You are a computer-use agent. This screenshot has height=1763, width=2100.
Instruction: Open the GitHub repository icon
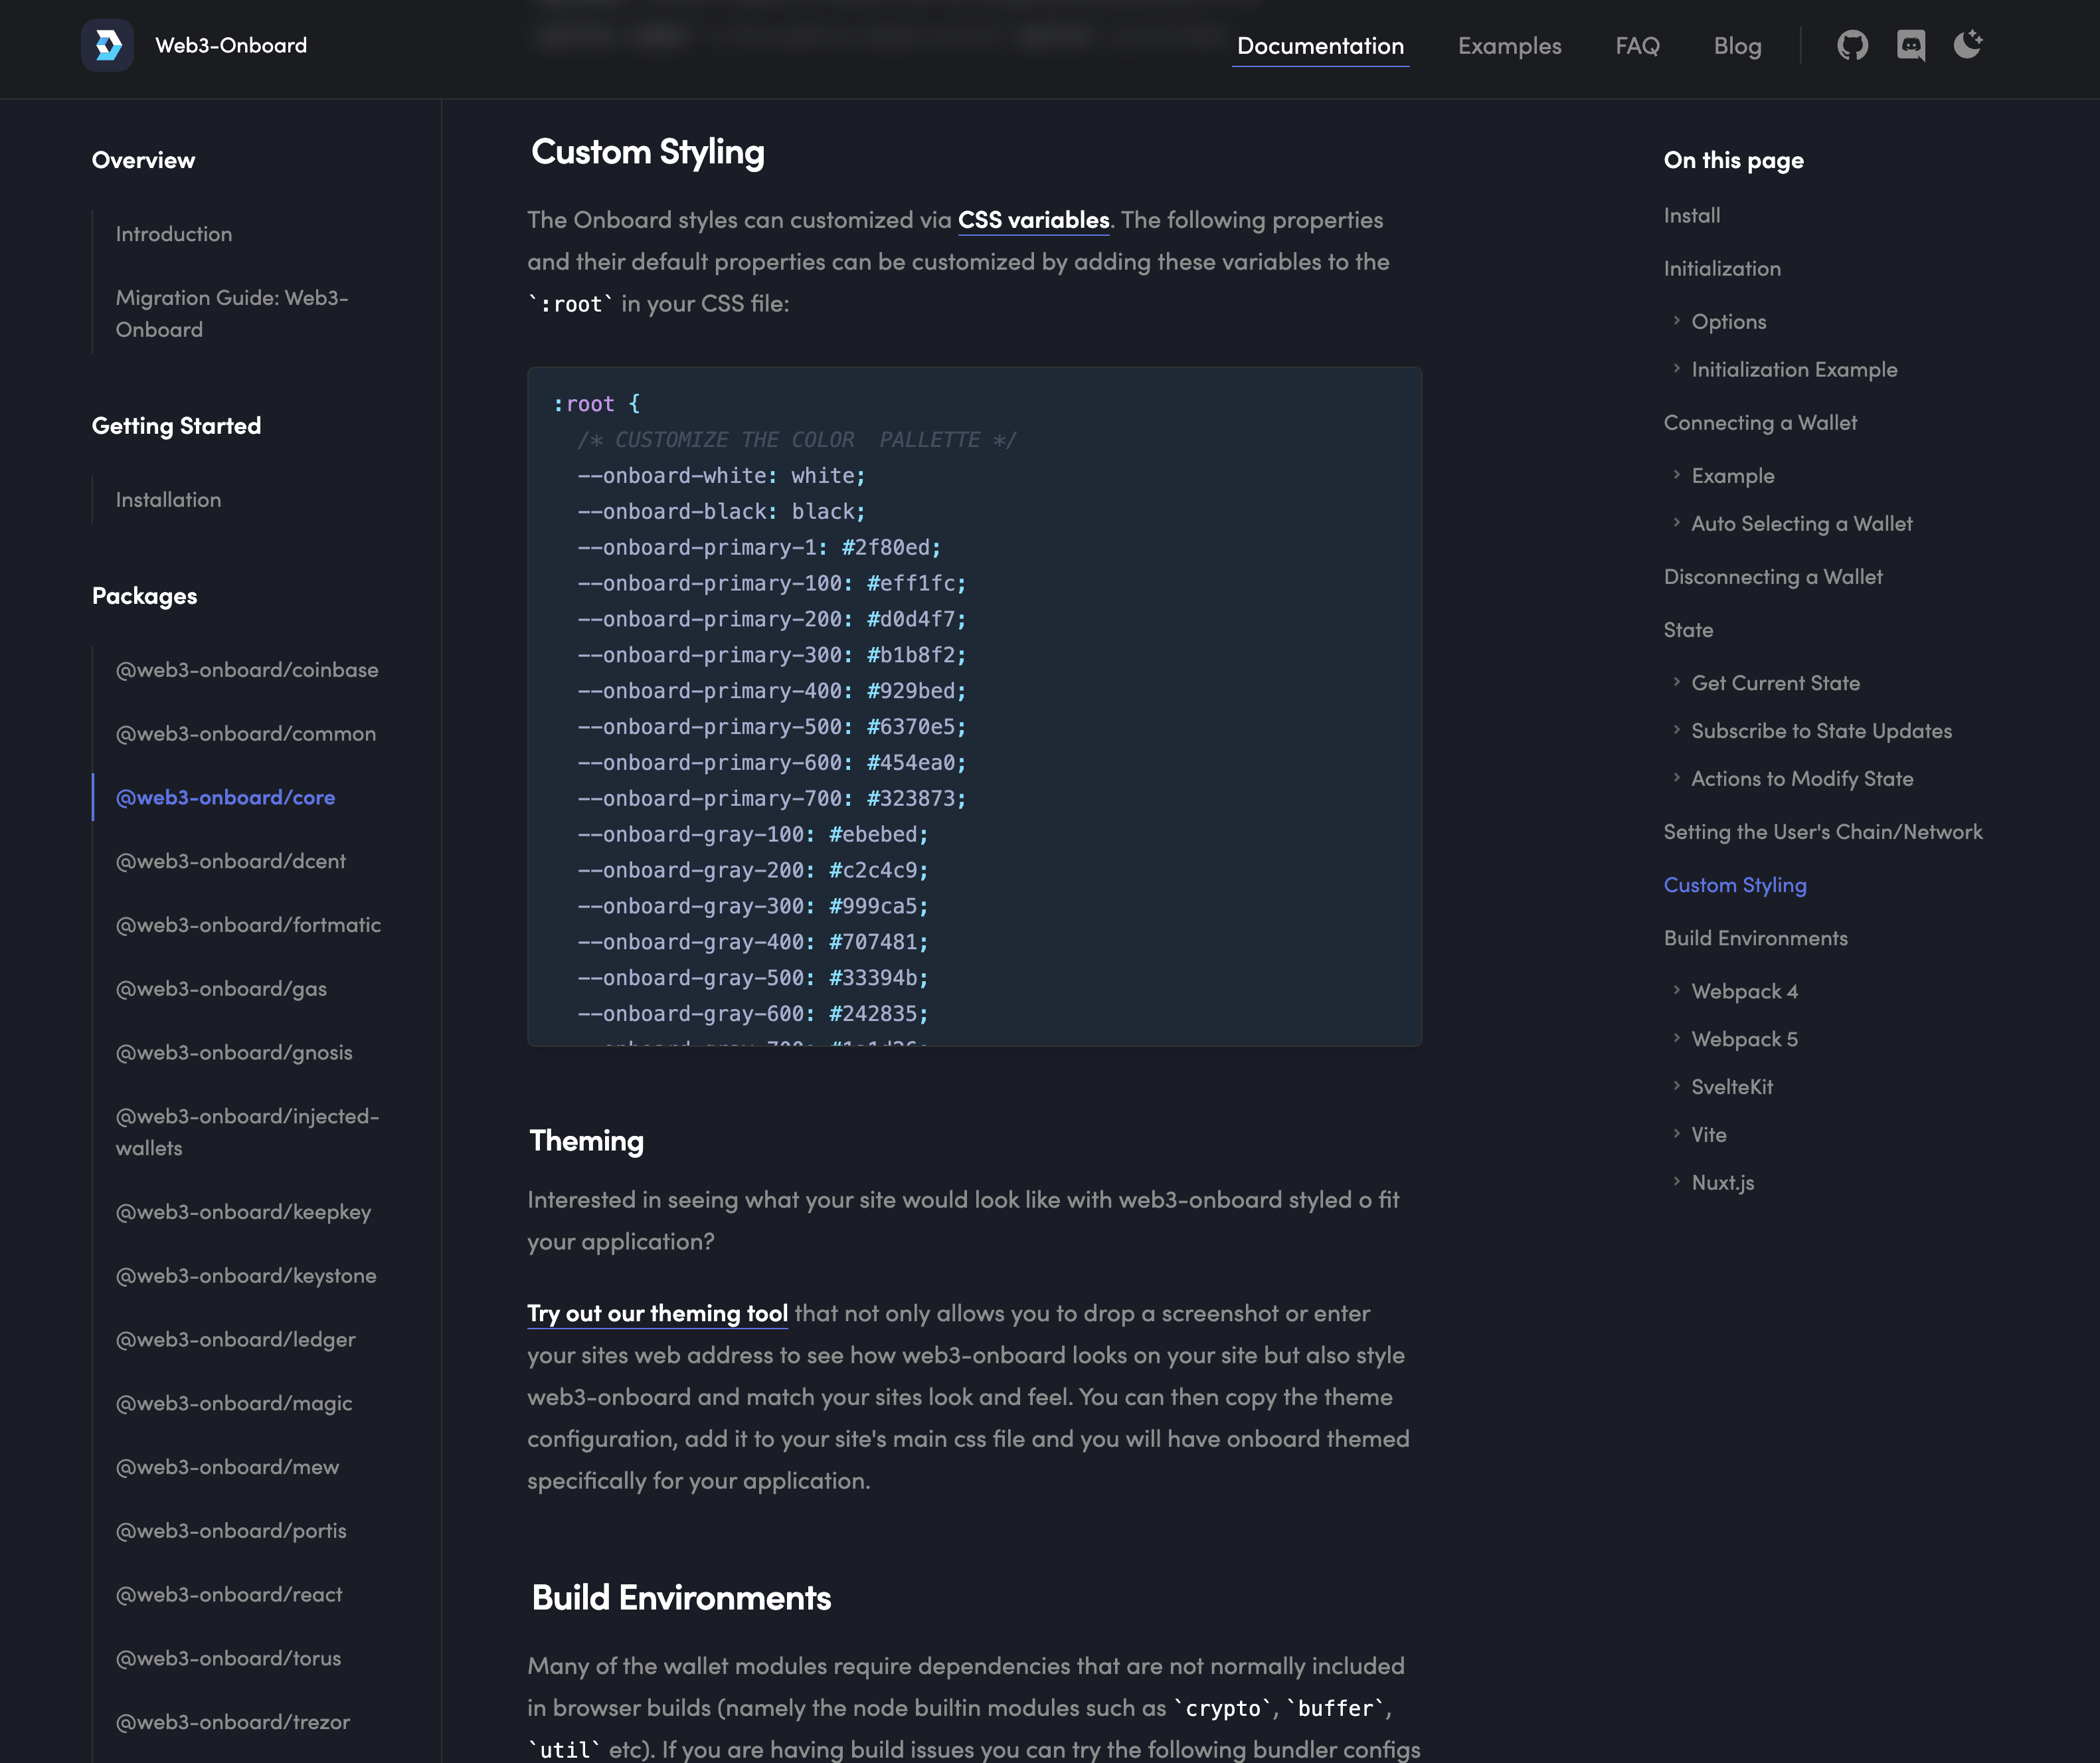click(1852, 45)
